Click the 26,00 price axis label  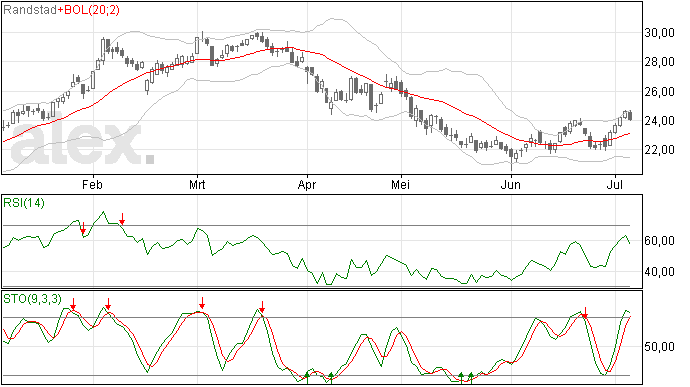[659, 92]
